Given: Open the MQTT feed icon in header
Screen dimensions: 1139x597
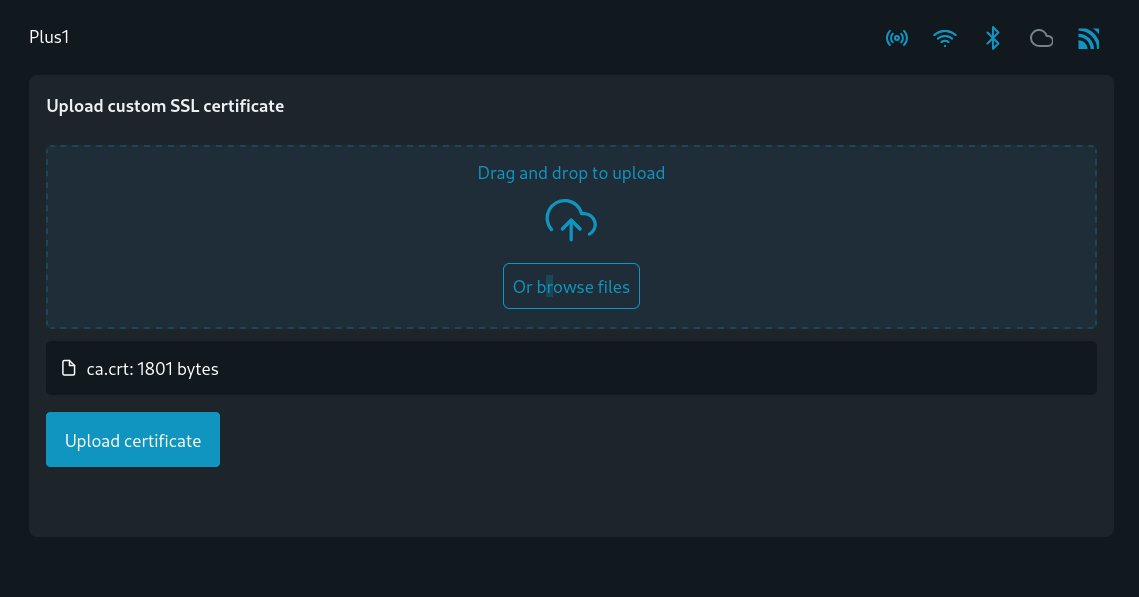Looking at the screenshot, I should [x=1088, y=38].
